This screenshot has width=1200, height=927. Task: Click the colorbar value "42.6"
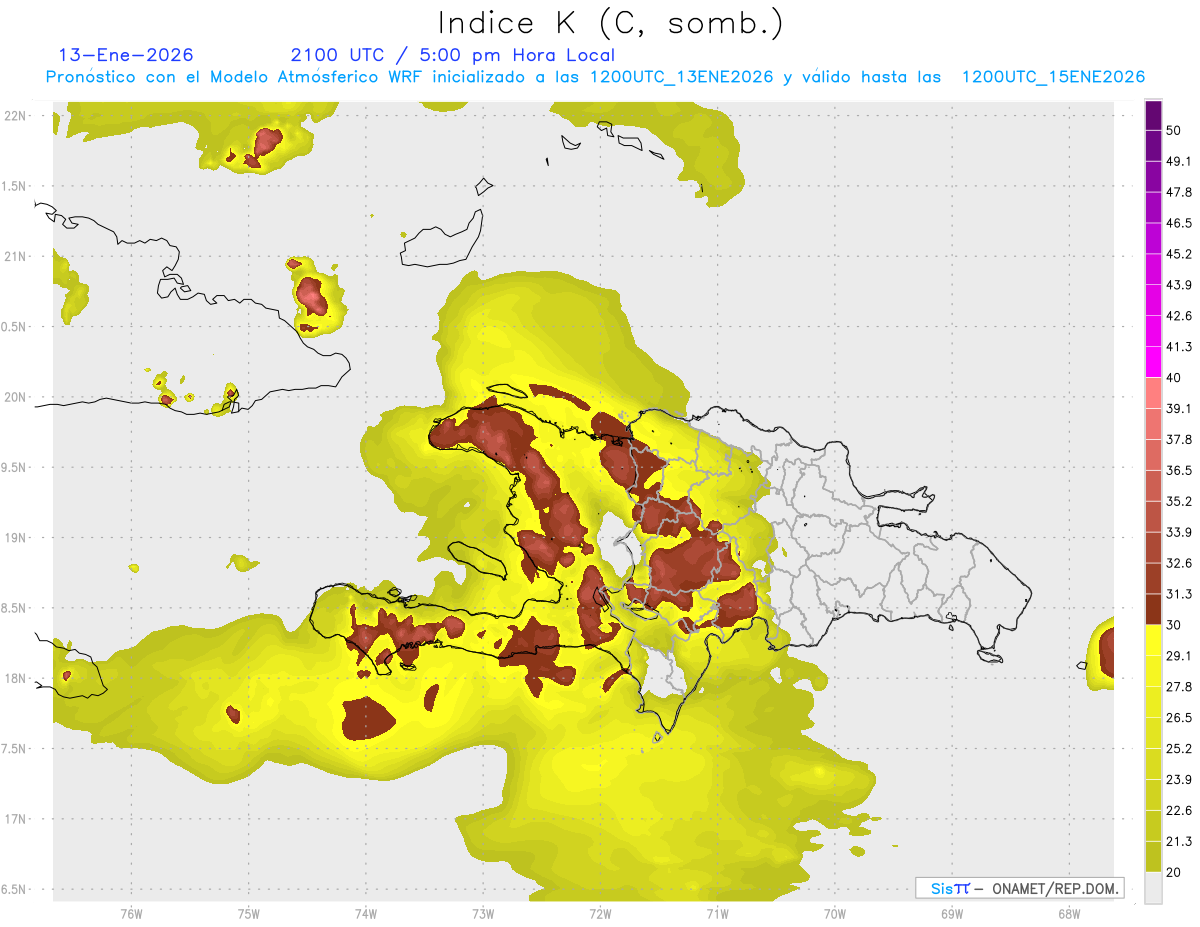[1179, 316]
